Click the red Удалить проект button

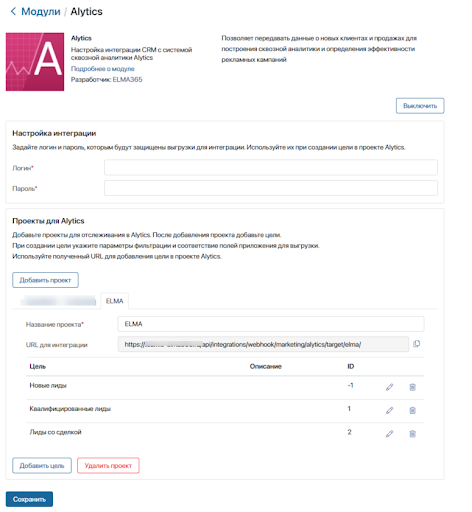[108, 465]
